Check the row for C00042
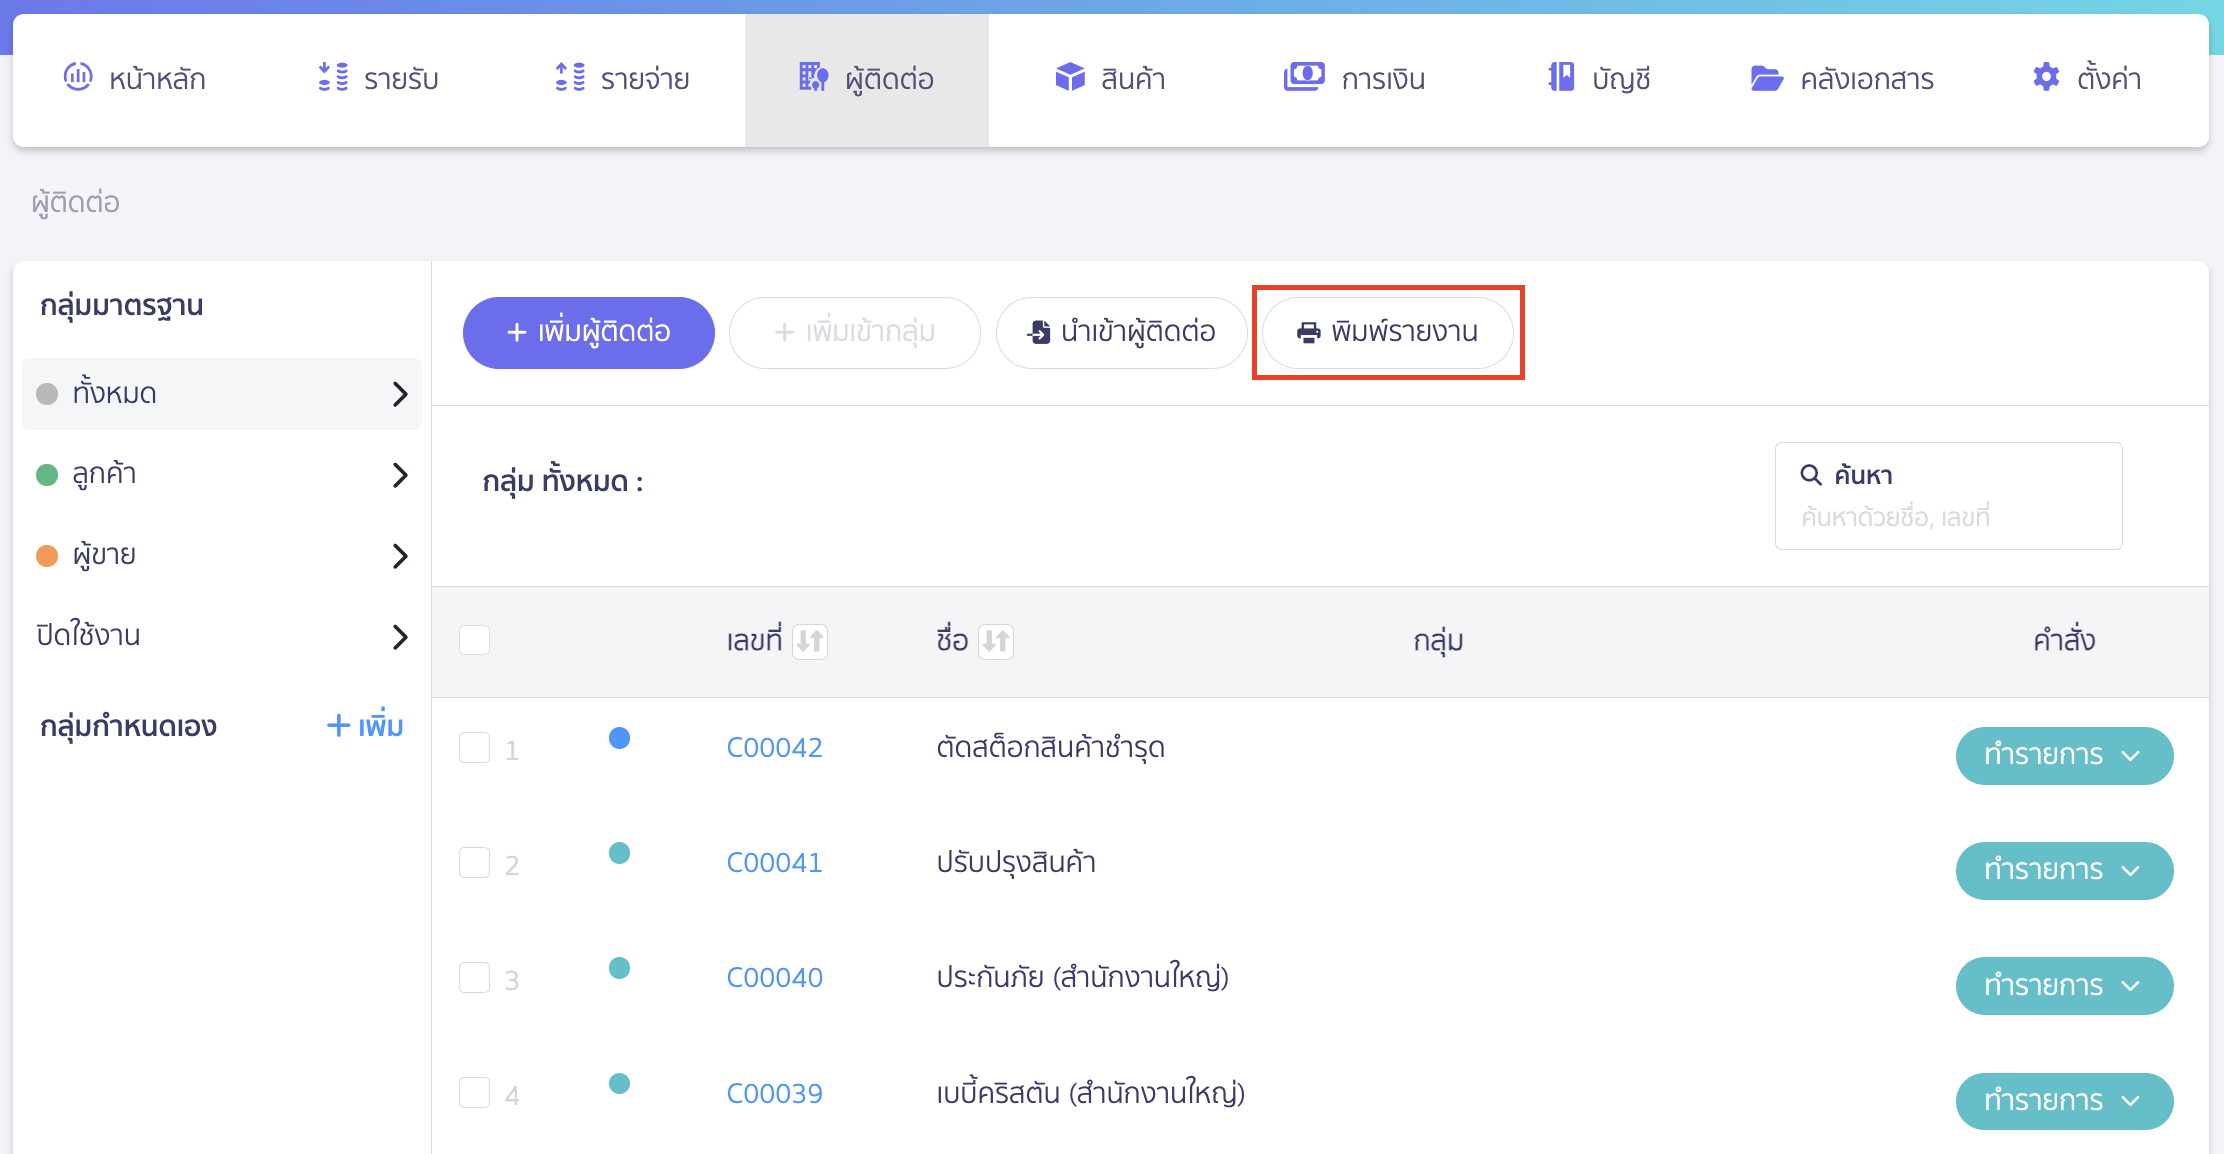 474,748
